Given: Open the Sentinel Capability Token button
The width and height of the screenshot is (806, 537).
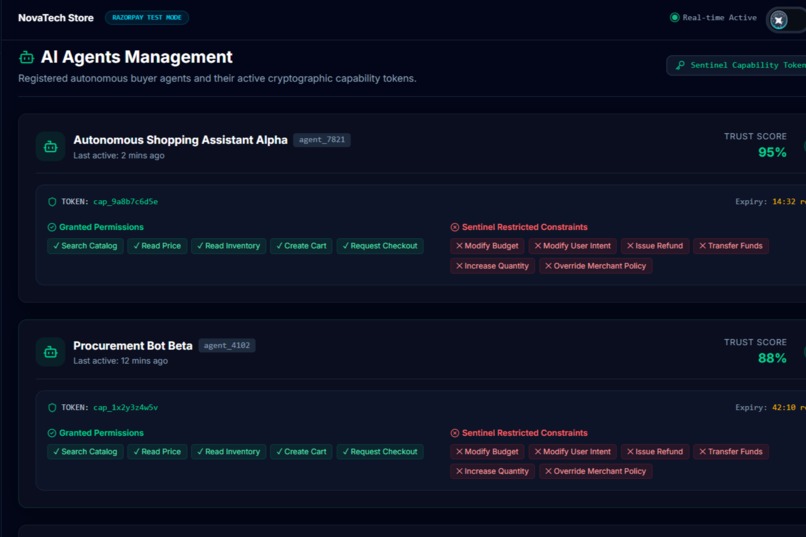Looking at the screenshot, I should click(x=736, y=65).
